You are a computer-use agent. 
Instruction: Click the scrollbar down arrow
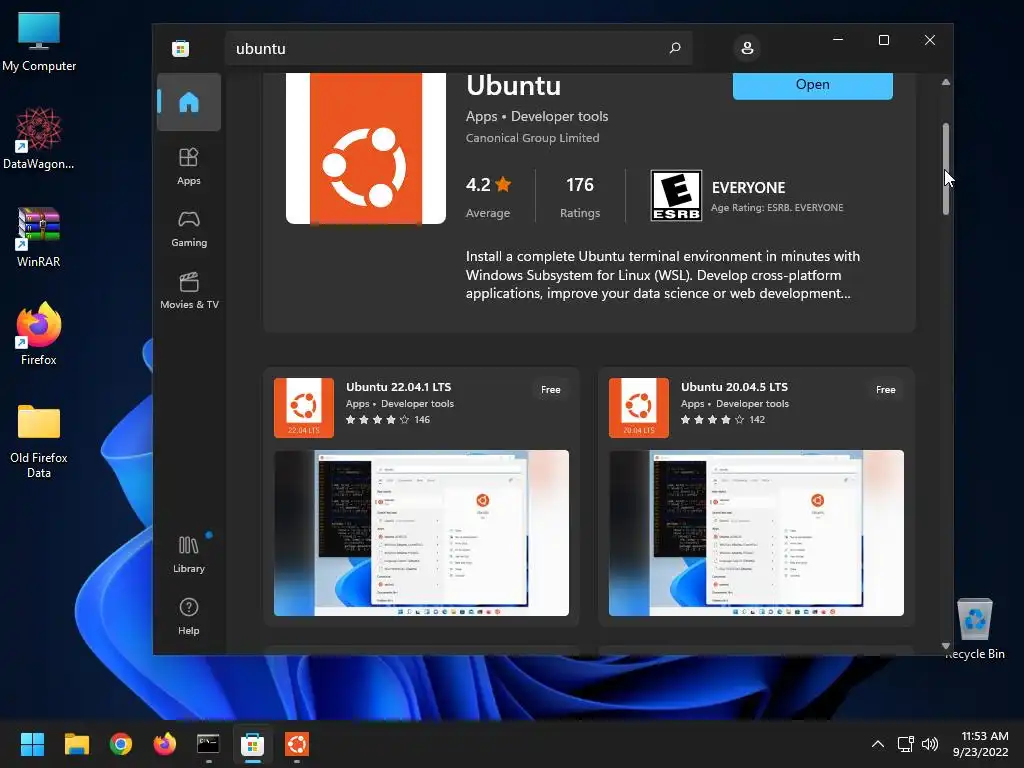pos(946,646)
